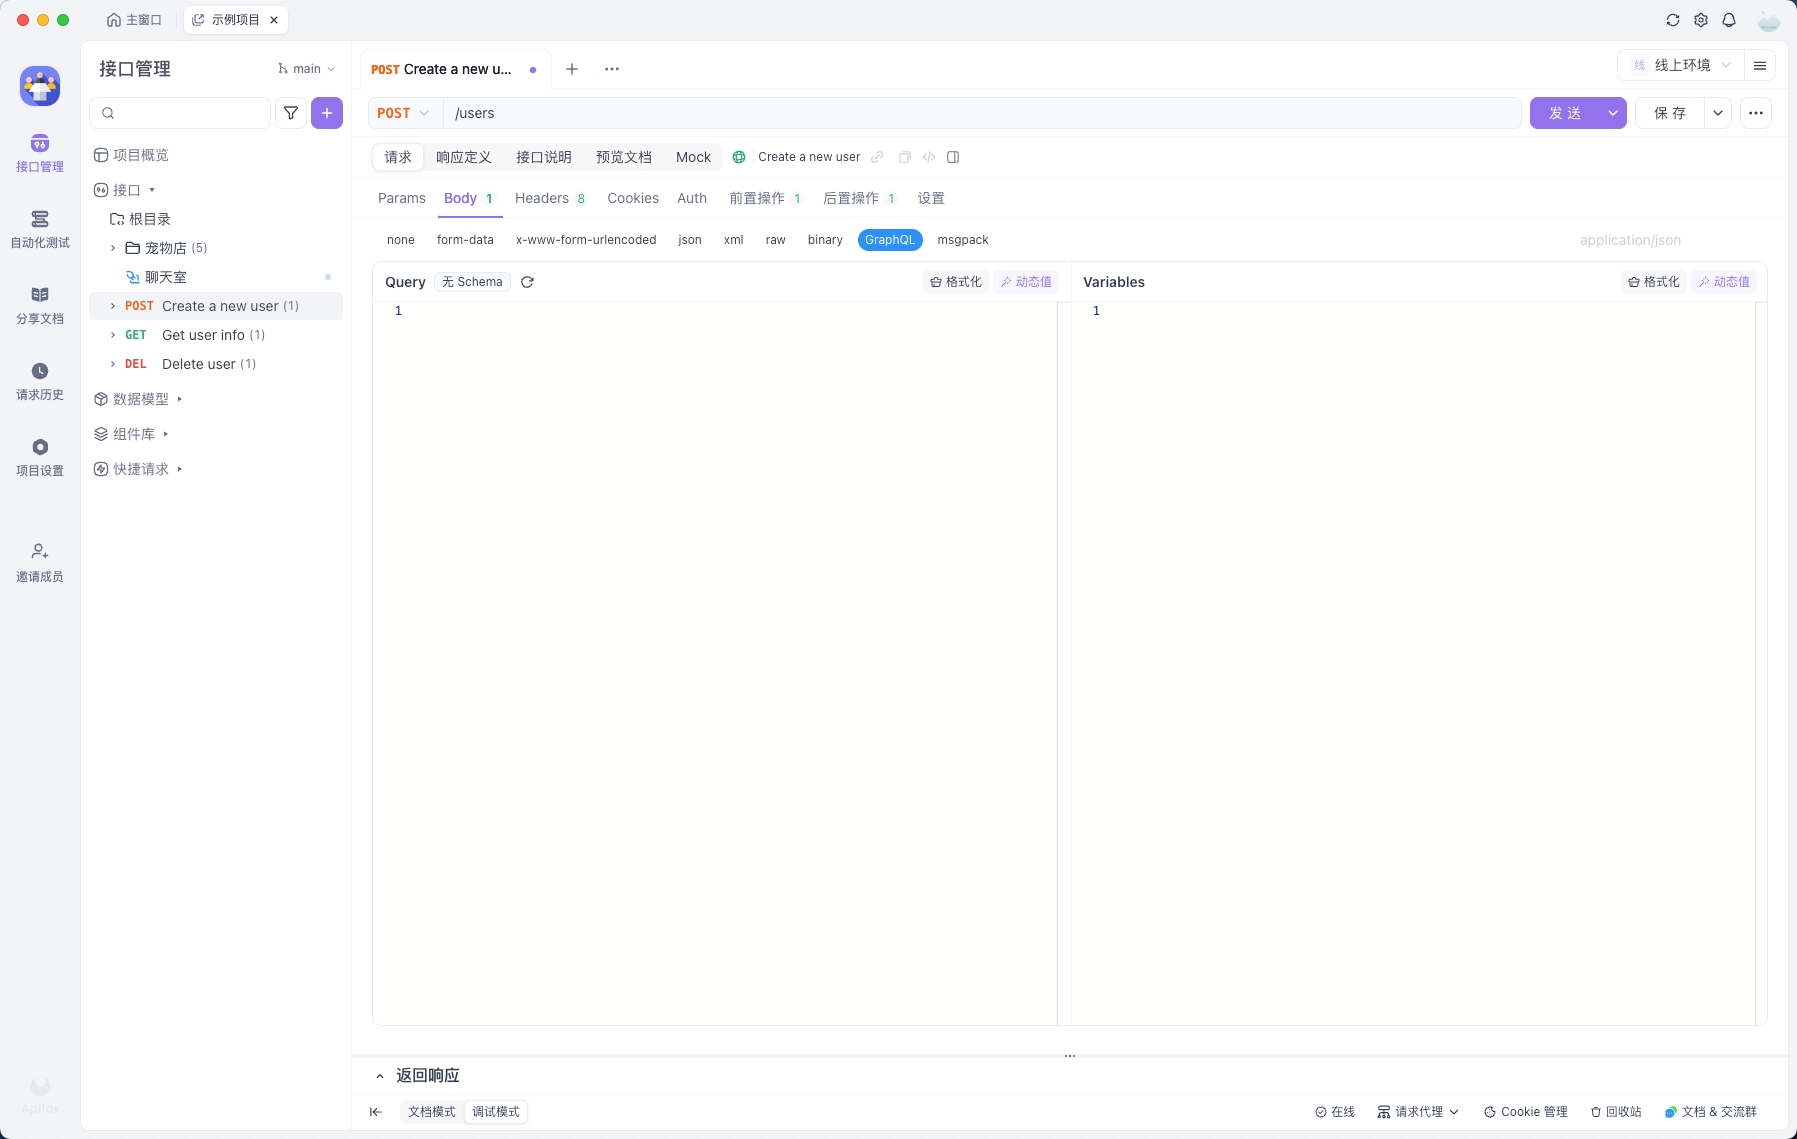This screenshot has height=1139, width=1797.
Task: Switch to the Cookies tab
Action: click(633, 198)
